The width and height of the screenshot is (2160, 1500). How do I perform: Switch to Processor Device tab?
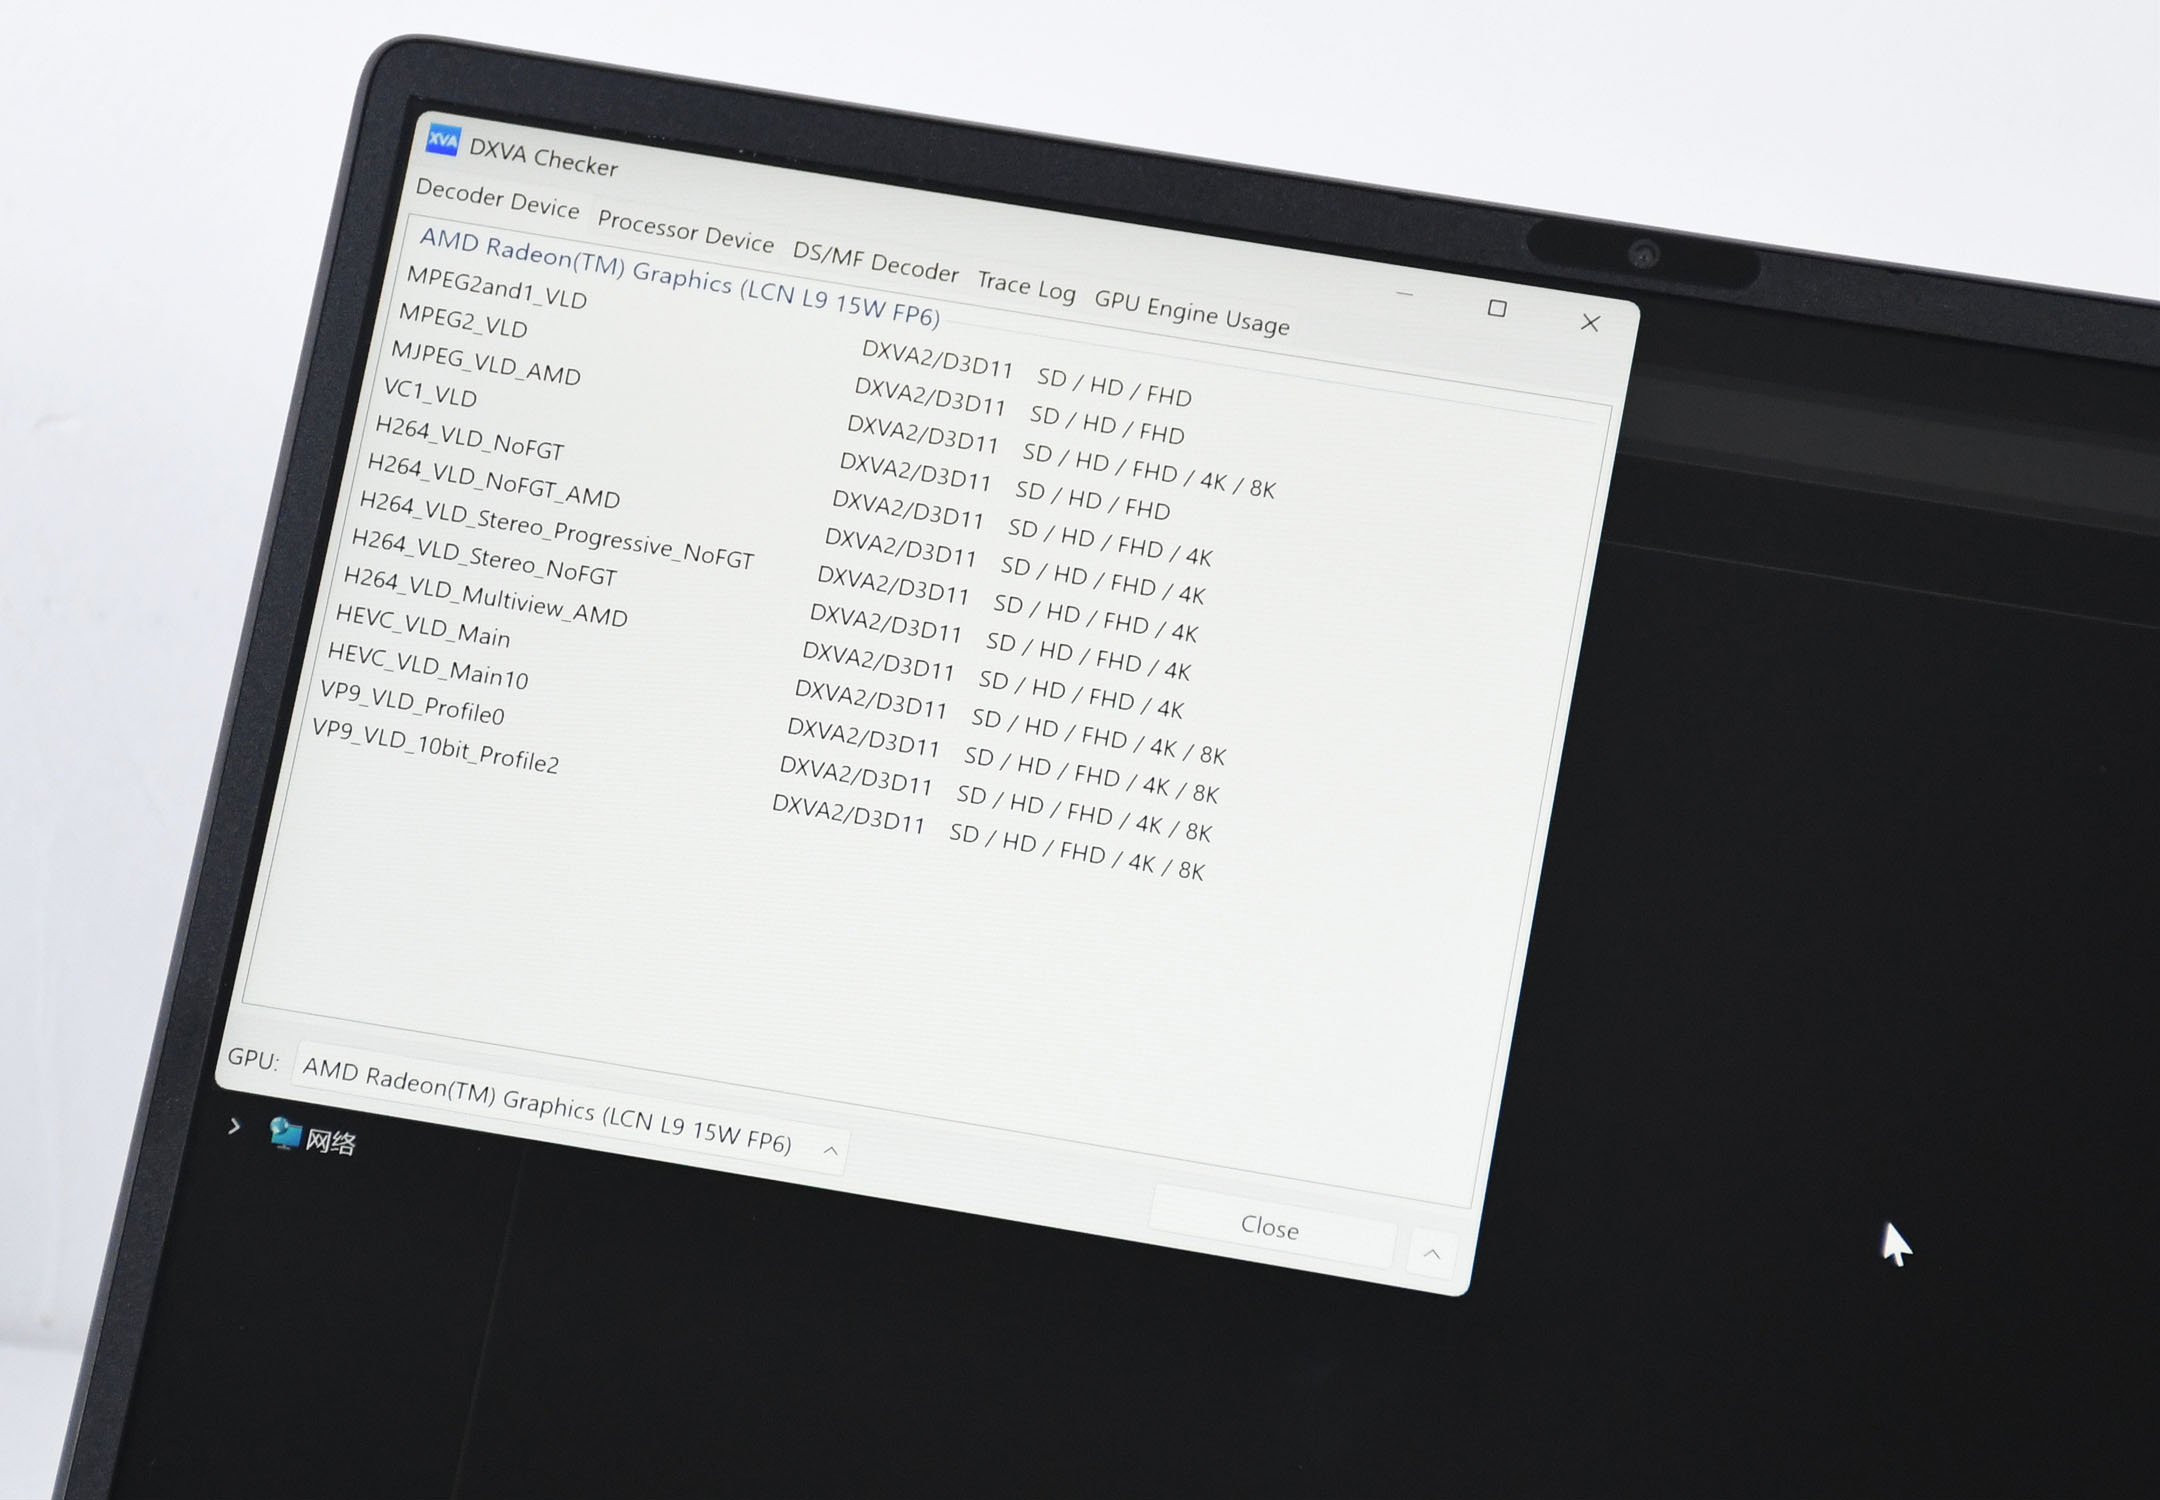[x=685, y=232]
